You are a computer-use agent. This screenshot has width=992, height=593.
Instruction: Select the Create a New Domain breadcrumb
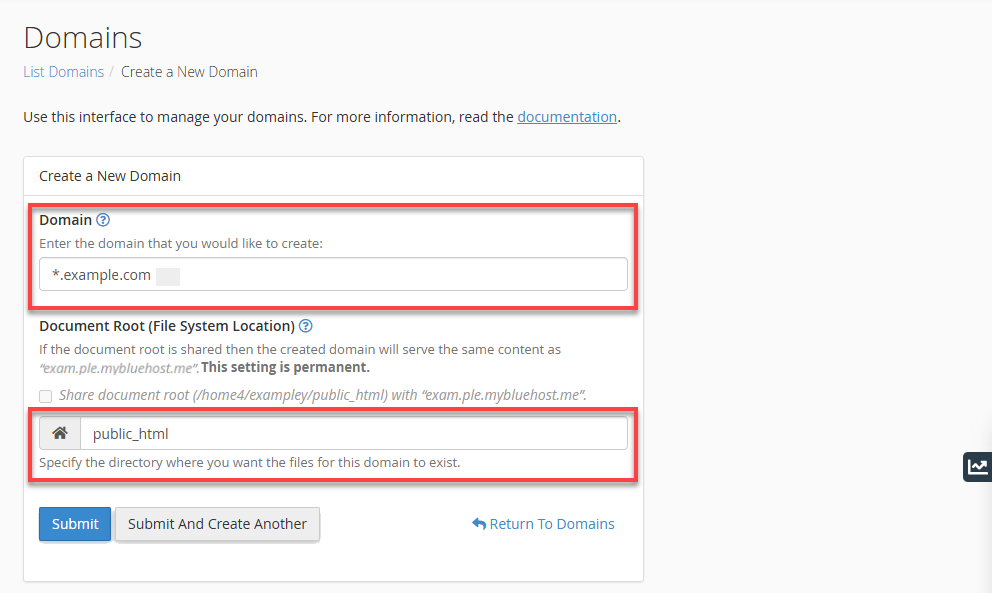coord(189,71)
